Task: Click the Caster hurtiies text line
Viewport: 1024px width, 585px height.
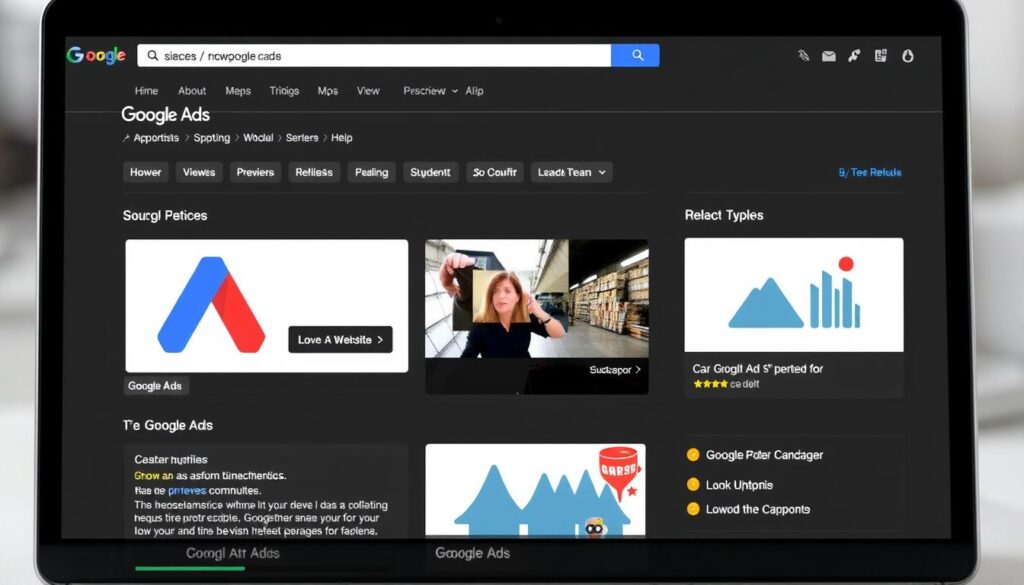Action: [x=171, y=460]
